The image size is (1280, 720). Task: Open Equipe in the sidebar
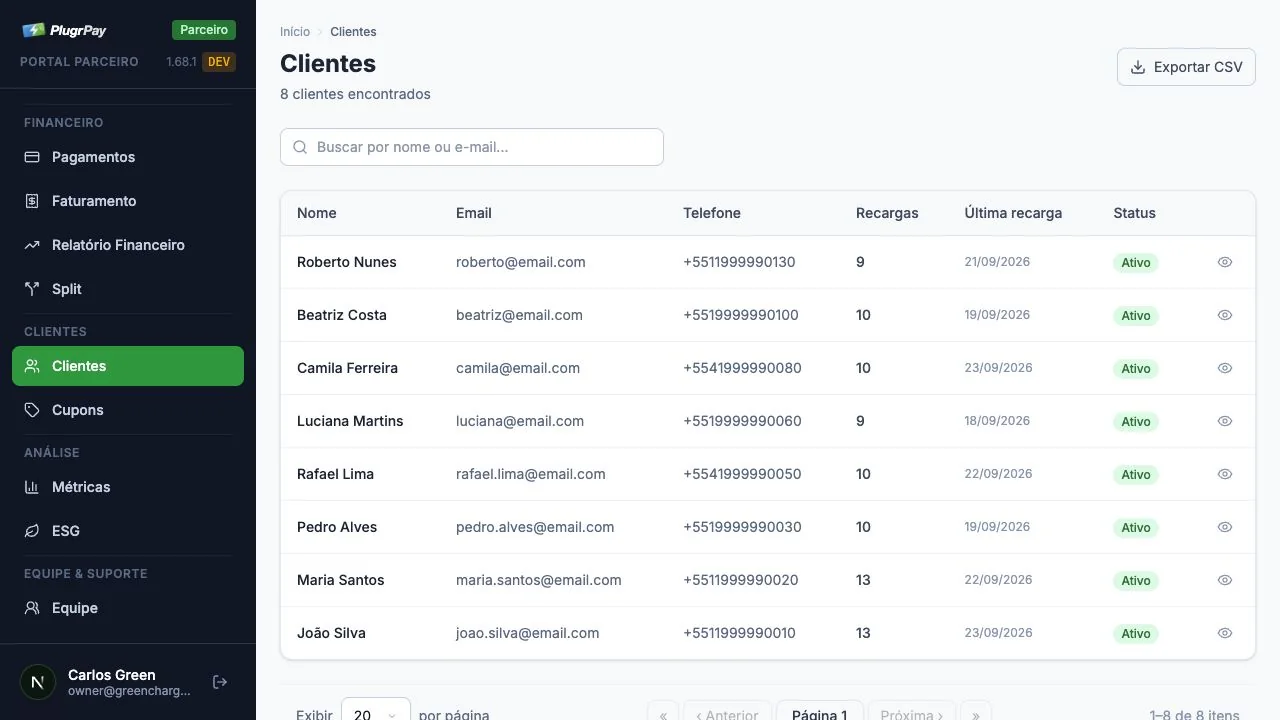(x=128, y=608)
